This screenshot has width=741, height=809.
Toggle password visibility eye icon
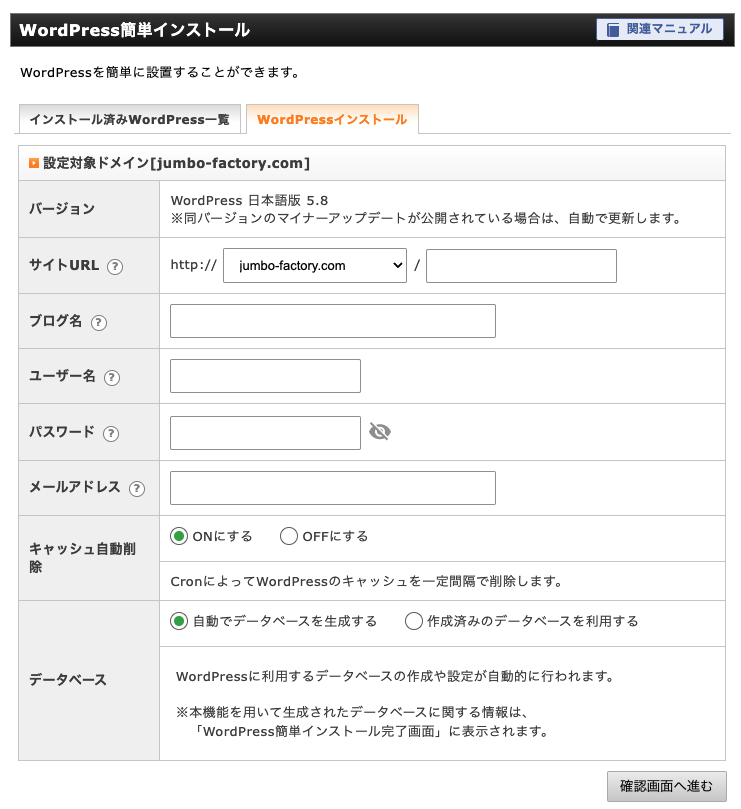[380, 431]
